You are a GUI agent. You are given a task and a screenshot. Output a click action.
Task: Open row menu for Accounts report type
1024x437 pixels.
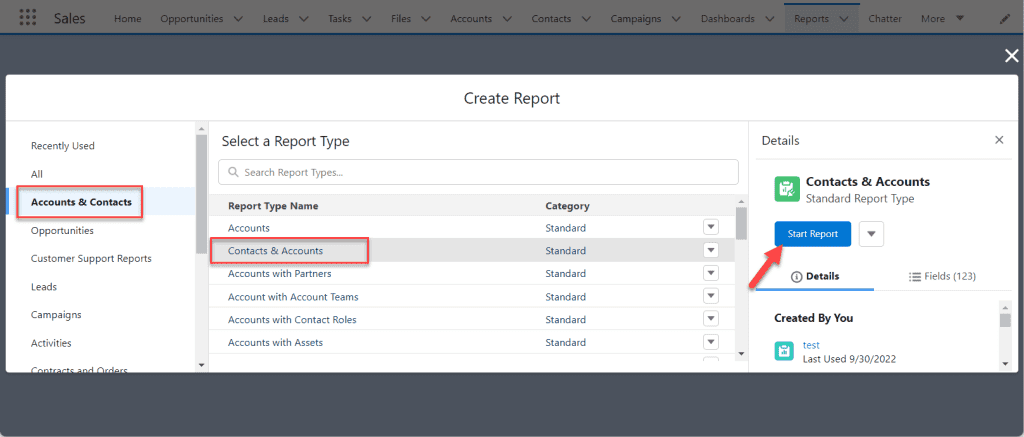[711, 227]
